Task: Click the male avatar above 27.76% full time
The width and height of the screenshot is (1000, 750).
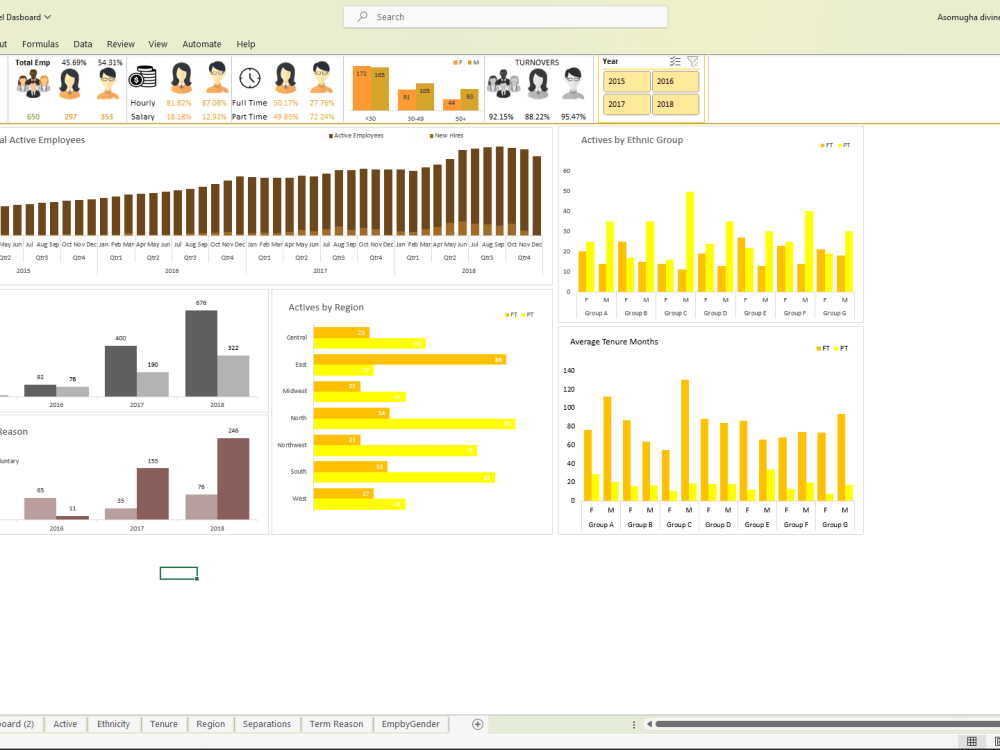Action: 321,78
